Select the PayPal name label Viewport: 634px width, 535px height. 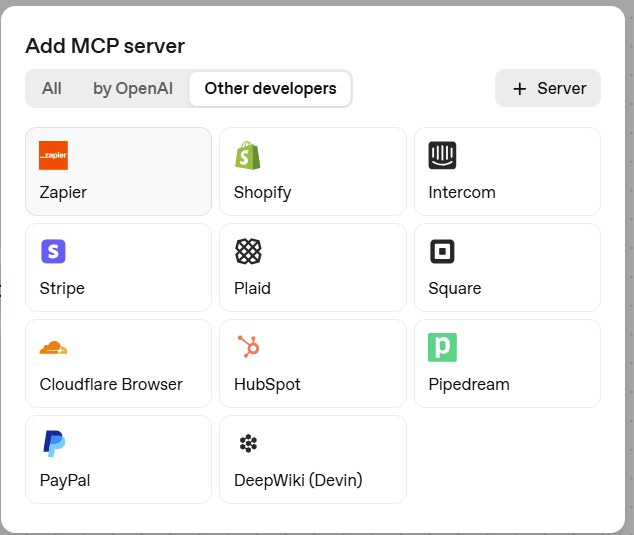click(x=65, y=480)
